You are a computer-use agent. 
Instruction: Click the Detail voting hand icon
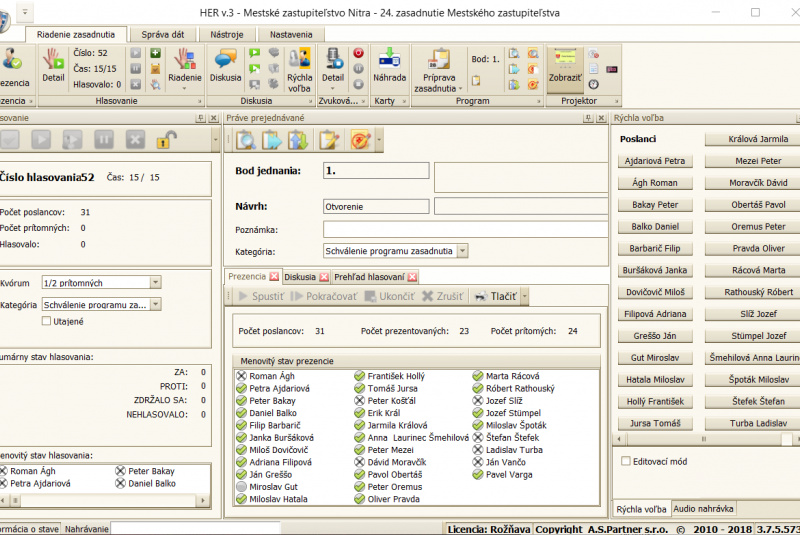[x=53, y=60]
